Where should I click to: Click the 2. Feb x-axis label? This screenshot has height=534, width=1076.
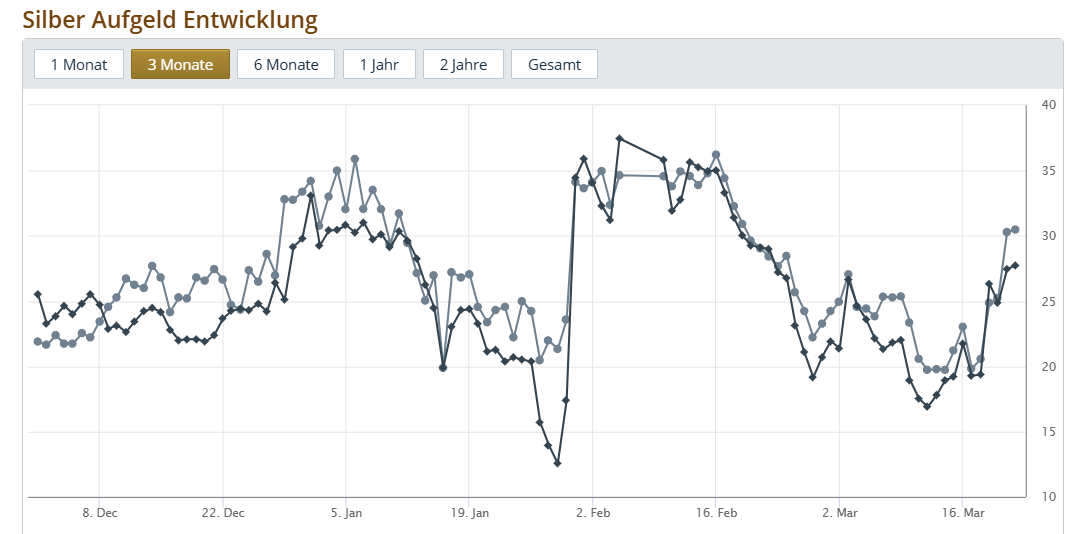(x=593, y=513)
